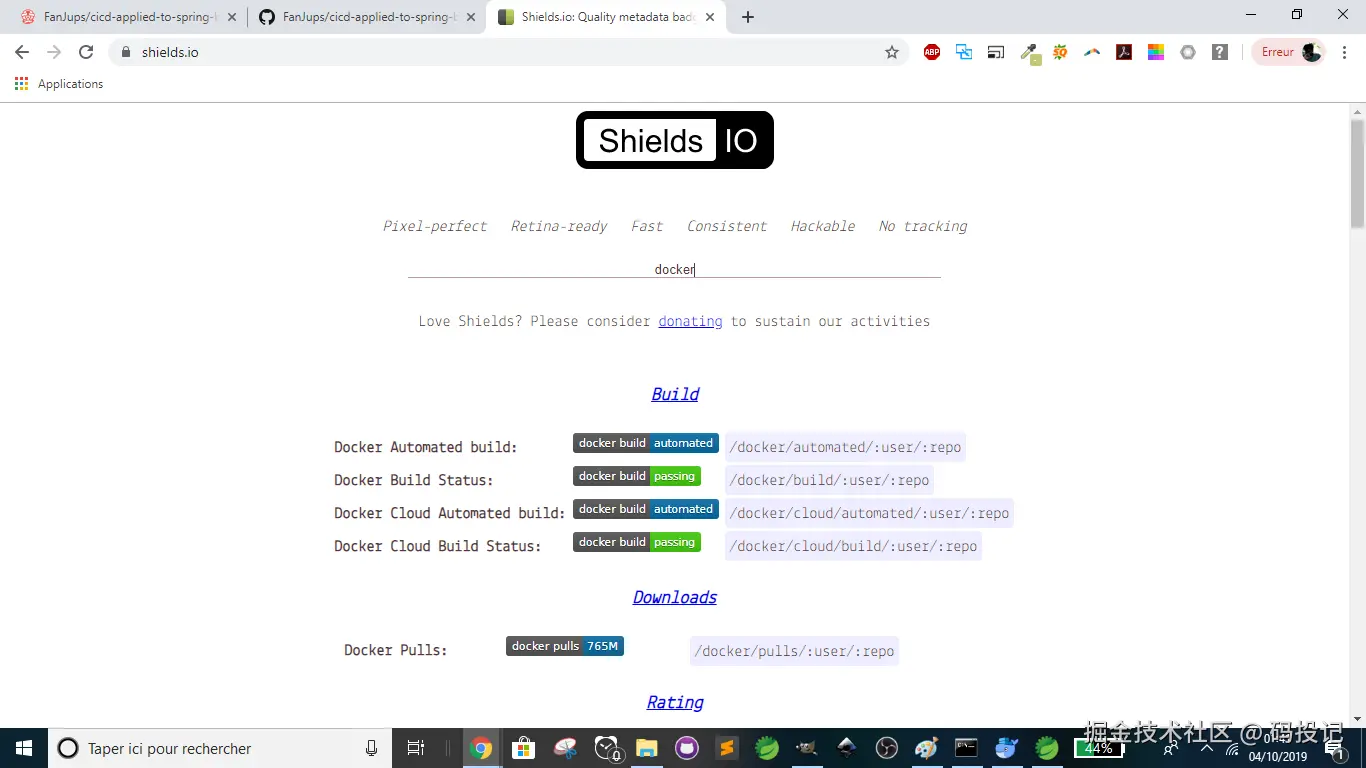The height and width of the screenshot is (768, 1366).
Task: Open Sublime Text from the taskbar
Action: click(727, 748)
